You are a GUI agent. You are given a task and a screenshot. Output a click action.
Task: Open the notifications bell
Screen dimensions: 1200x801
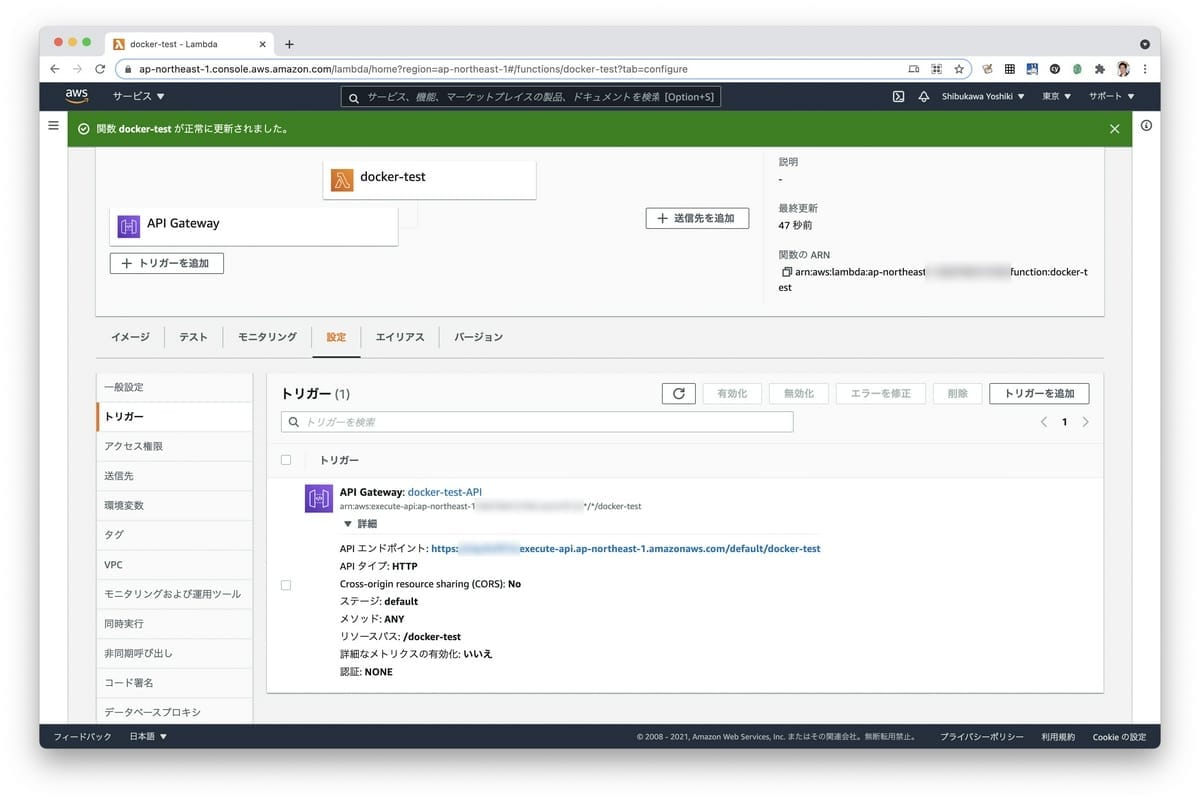[923, 96]
